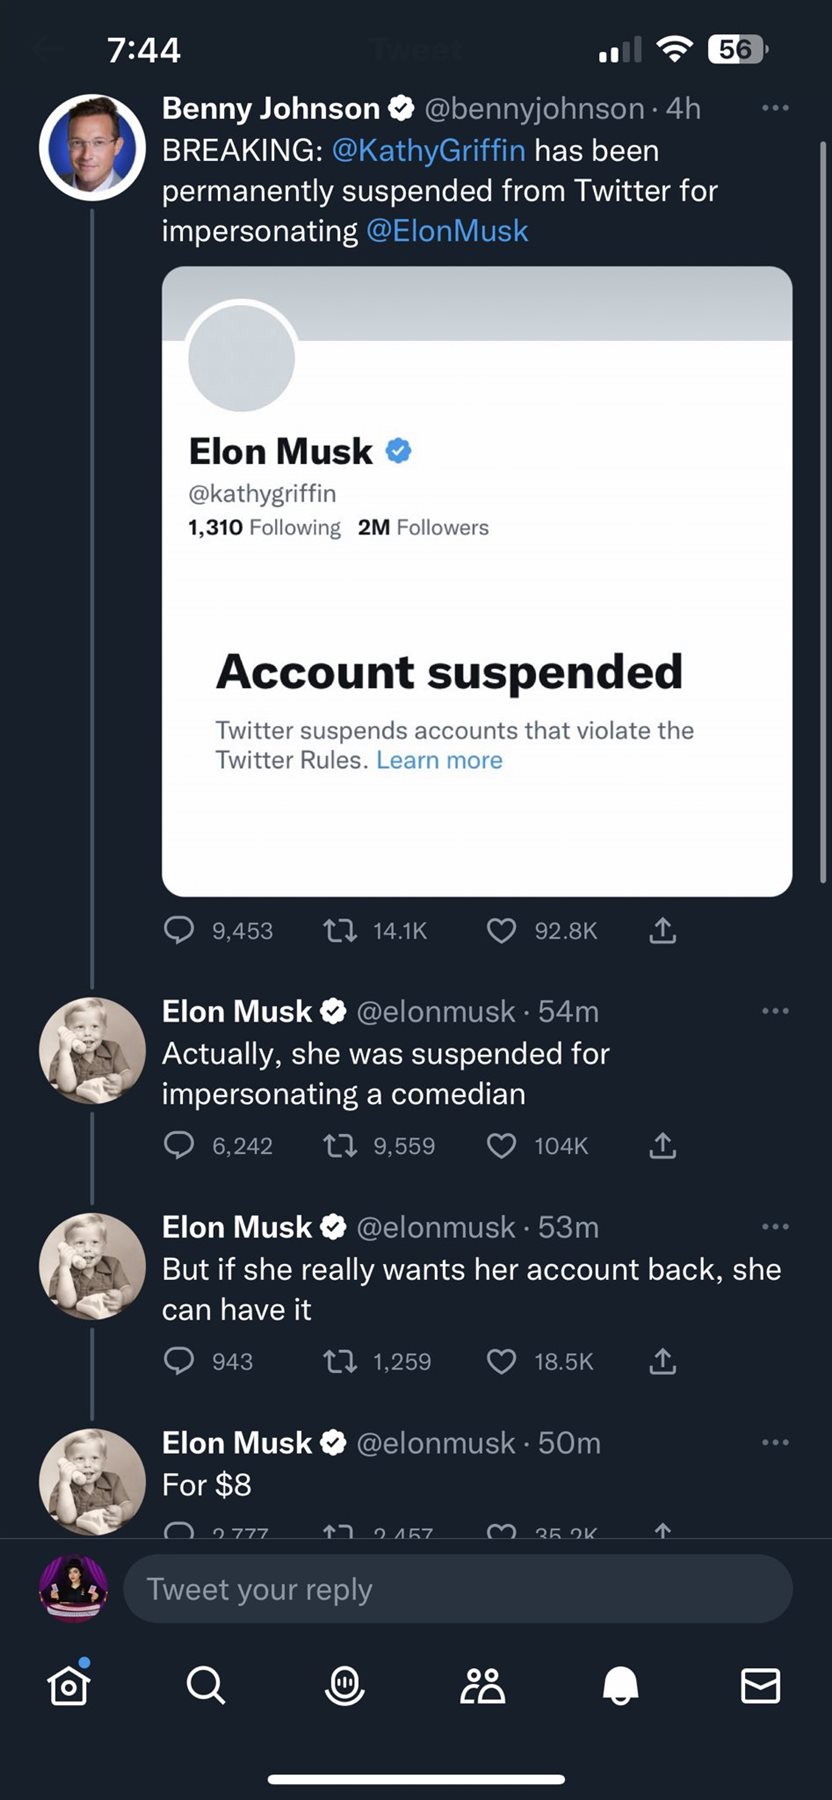Image resolution: width=832 pixels, height=1800 pixels.
Task: Open the Communities tab
Action: coord(483,1686)
